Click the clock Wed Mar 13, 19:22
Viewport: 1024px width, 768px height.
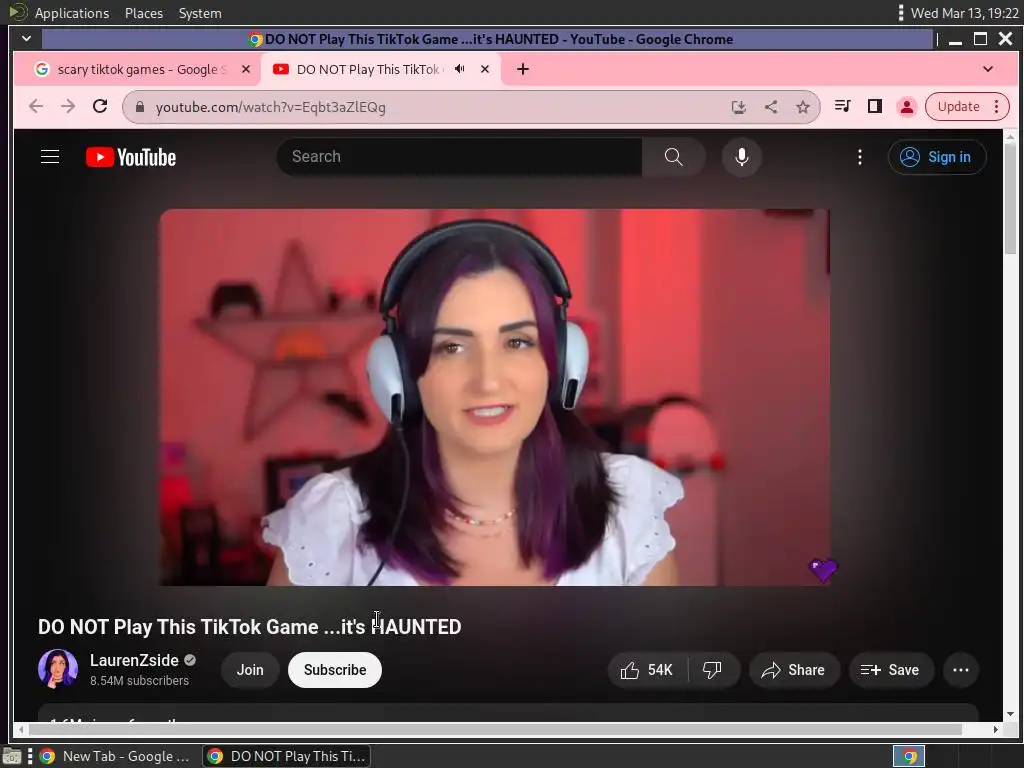964,13
